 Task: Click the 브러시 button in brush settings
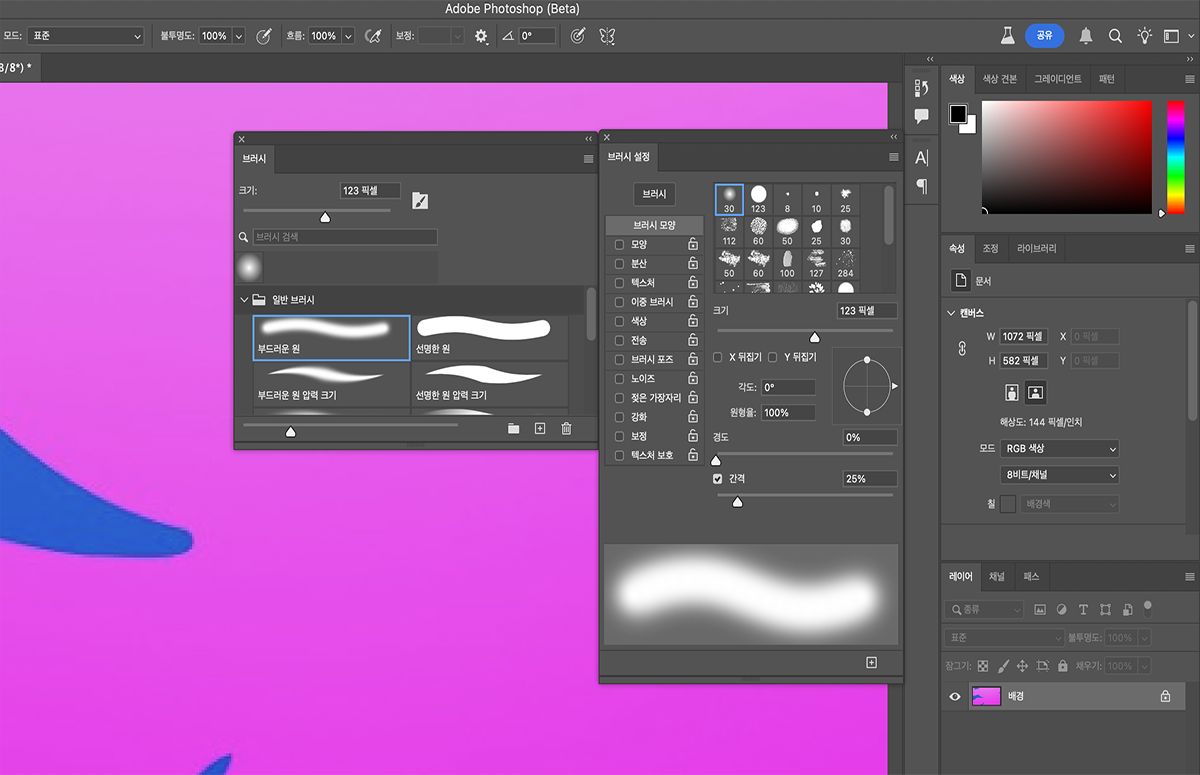[654, 194]
